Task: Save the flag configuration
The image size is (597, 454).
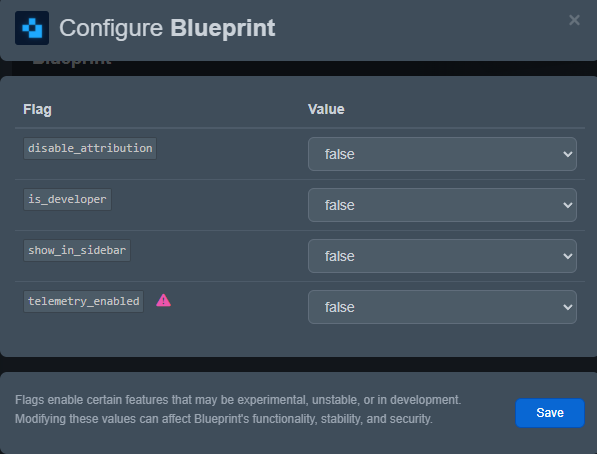Action: pyautogui.click(x=550, y=413)
